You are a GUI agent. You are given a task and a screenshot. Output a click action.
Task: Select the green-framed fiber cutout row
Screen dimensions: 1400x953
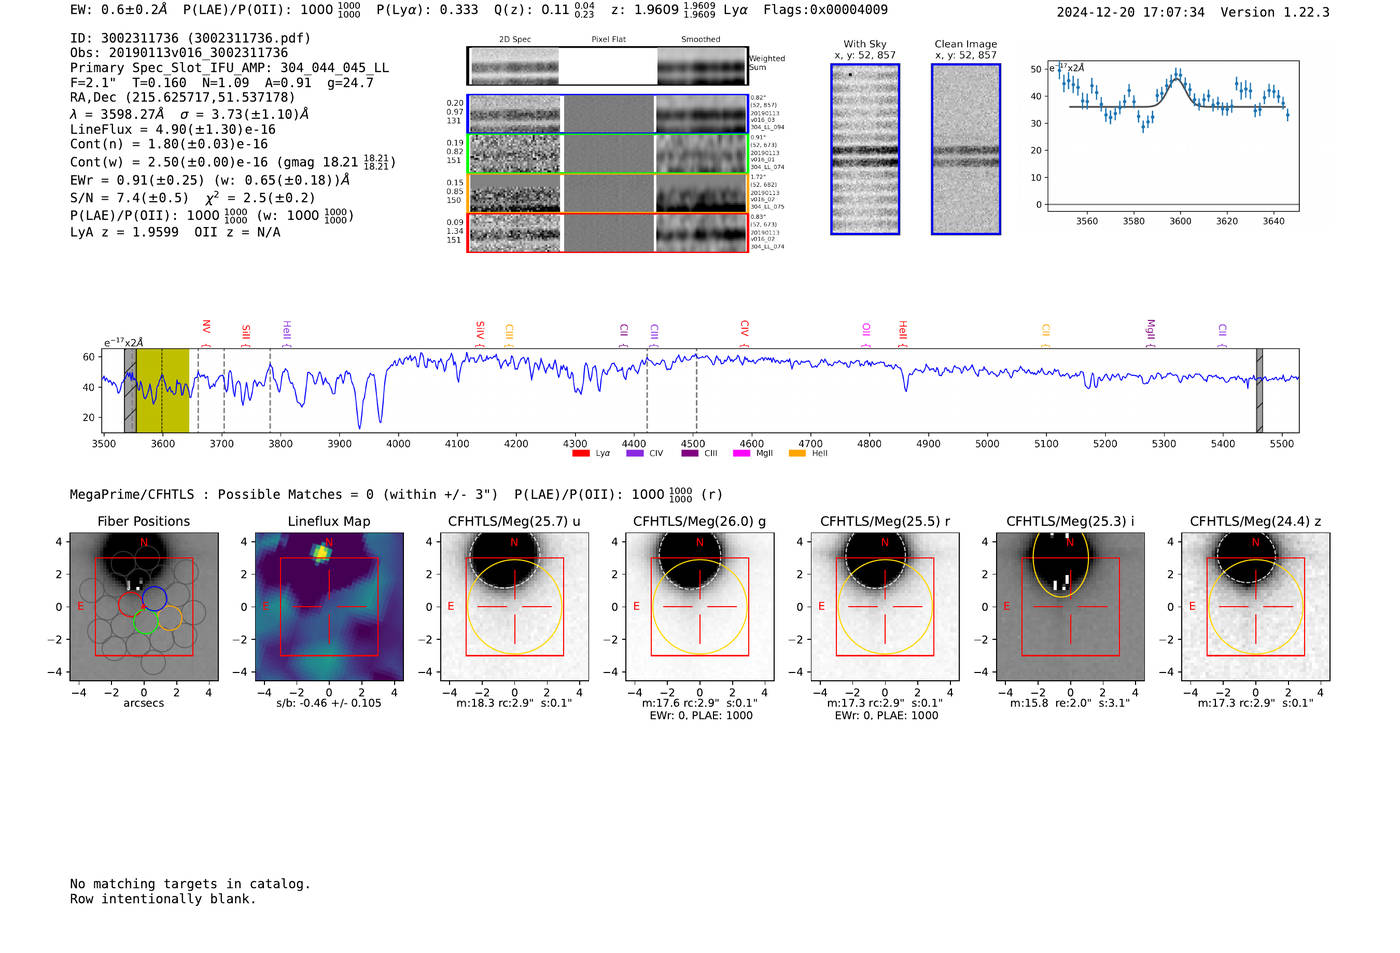pos(608,153)
